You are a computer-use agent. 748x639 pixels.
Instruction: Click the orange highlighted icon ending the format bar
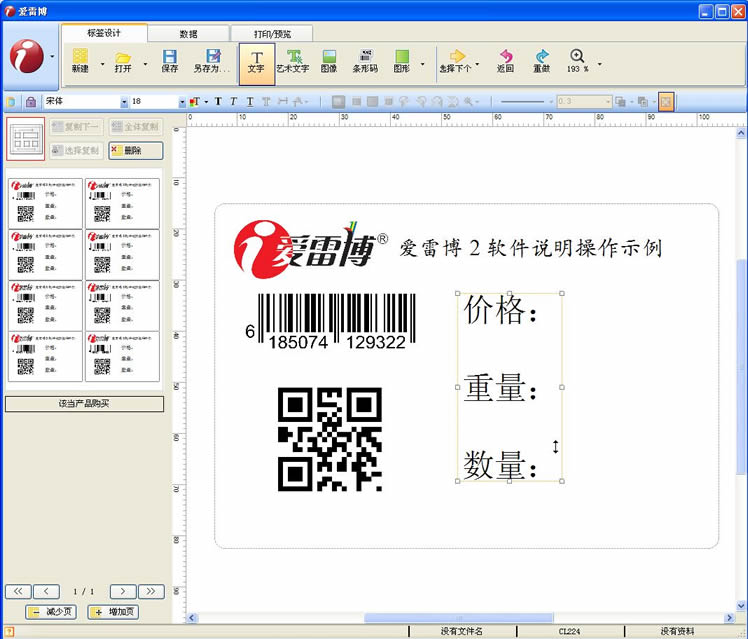click(666, 102)
